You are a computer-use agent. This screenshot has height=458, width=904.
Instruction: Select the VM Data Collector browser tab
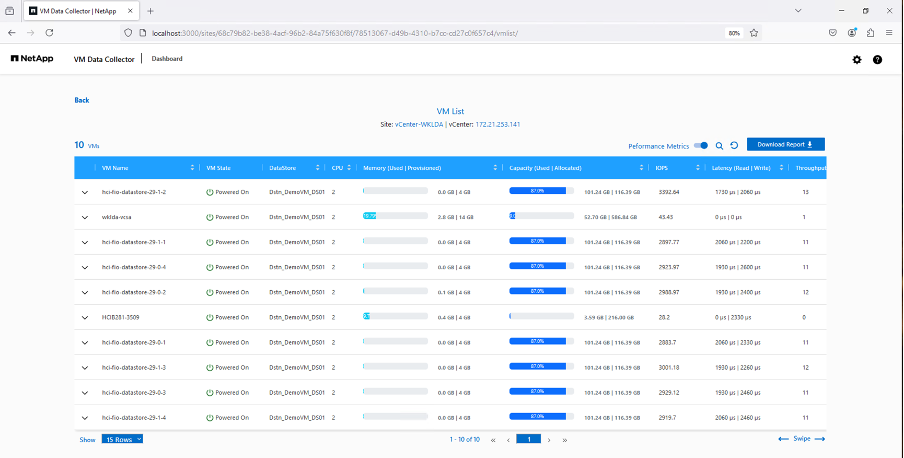click(75, 10)
